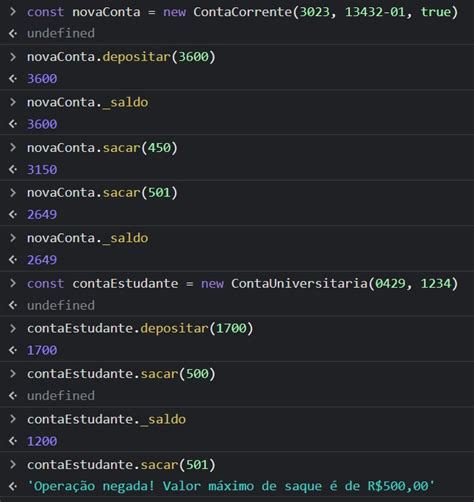The height and width of the screenshot is (502, 474).
Task: Click the 2649 returned by novaConta.sacar(501)
Action: [42, 215]
